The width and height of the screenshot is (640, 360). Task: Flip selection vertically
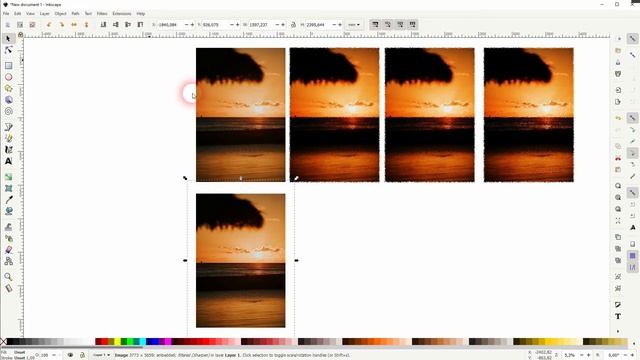pyautogui.click(x=87, y=25)
